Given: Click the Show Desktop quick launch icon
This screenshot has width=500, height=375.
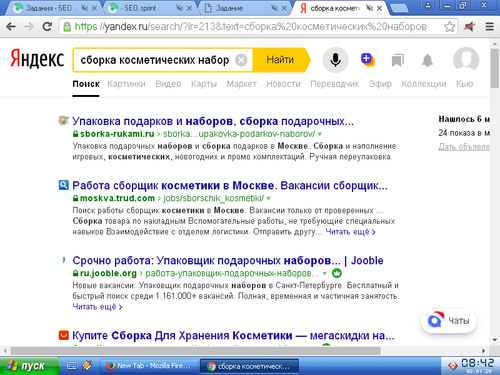Looking at the screenshot, I should pos(72,366).
